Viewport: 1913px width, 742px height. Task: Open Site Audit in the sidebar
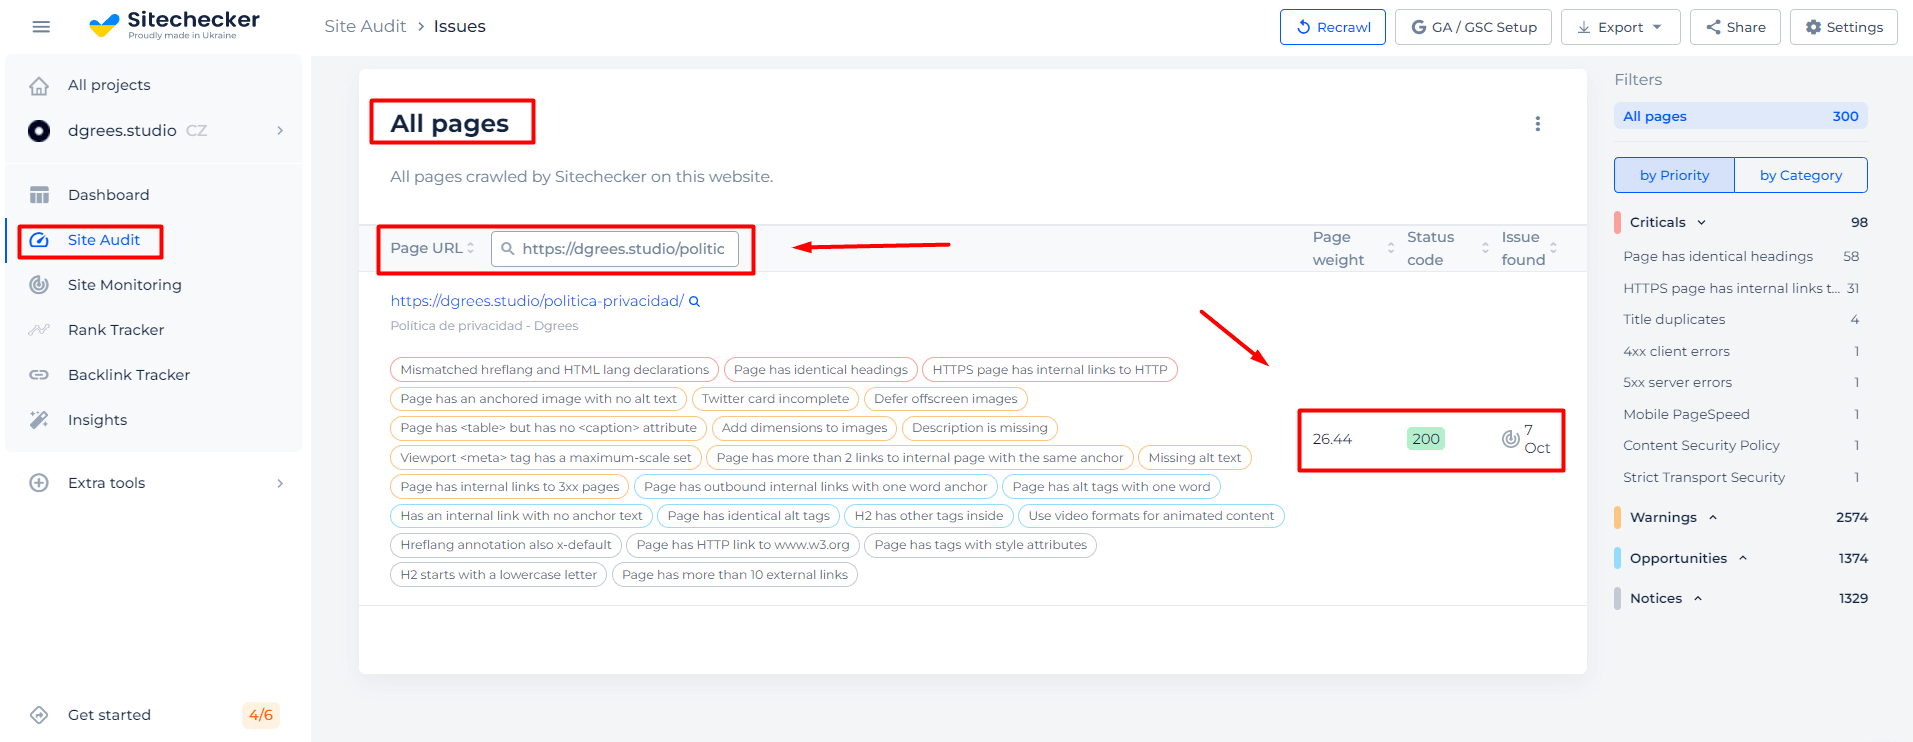tap(104, 240)
